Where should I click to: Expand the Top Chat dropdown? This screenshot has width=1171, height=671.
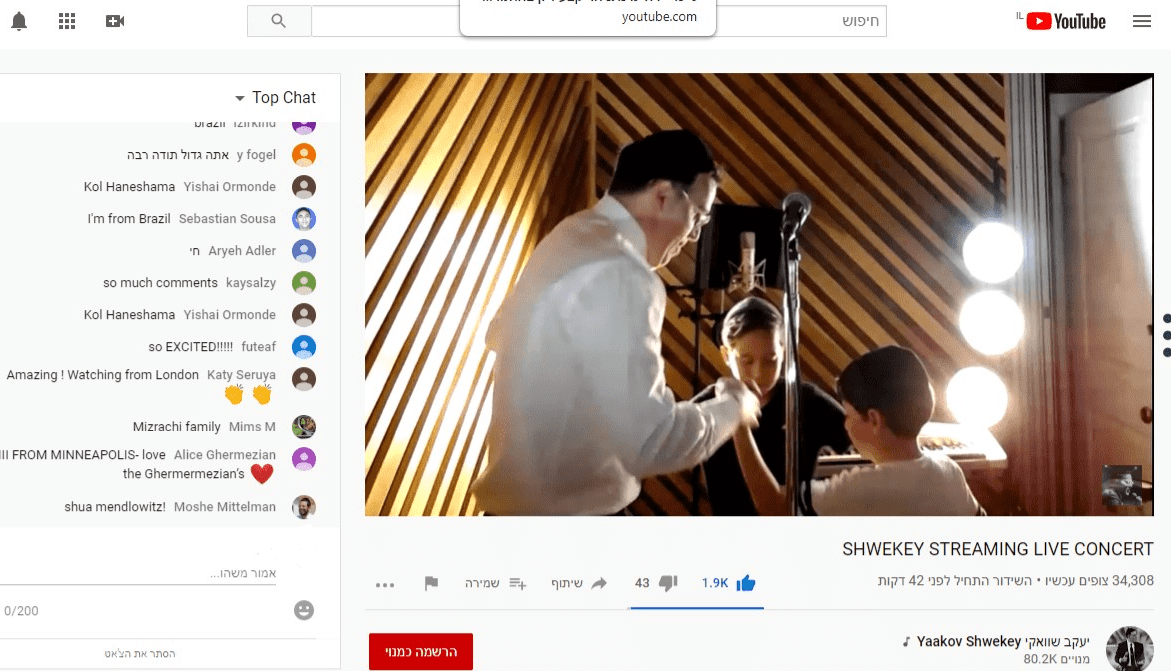click(276, 97)
